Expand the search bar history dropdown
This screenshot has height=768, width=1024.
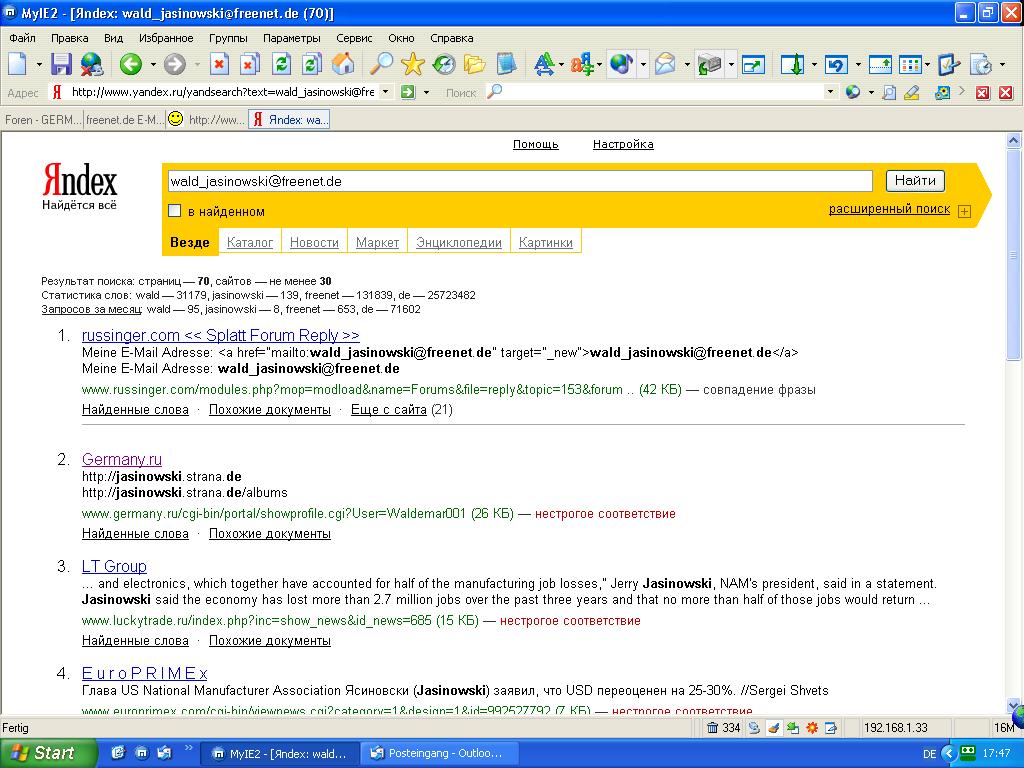pos(831,92)
